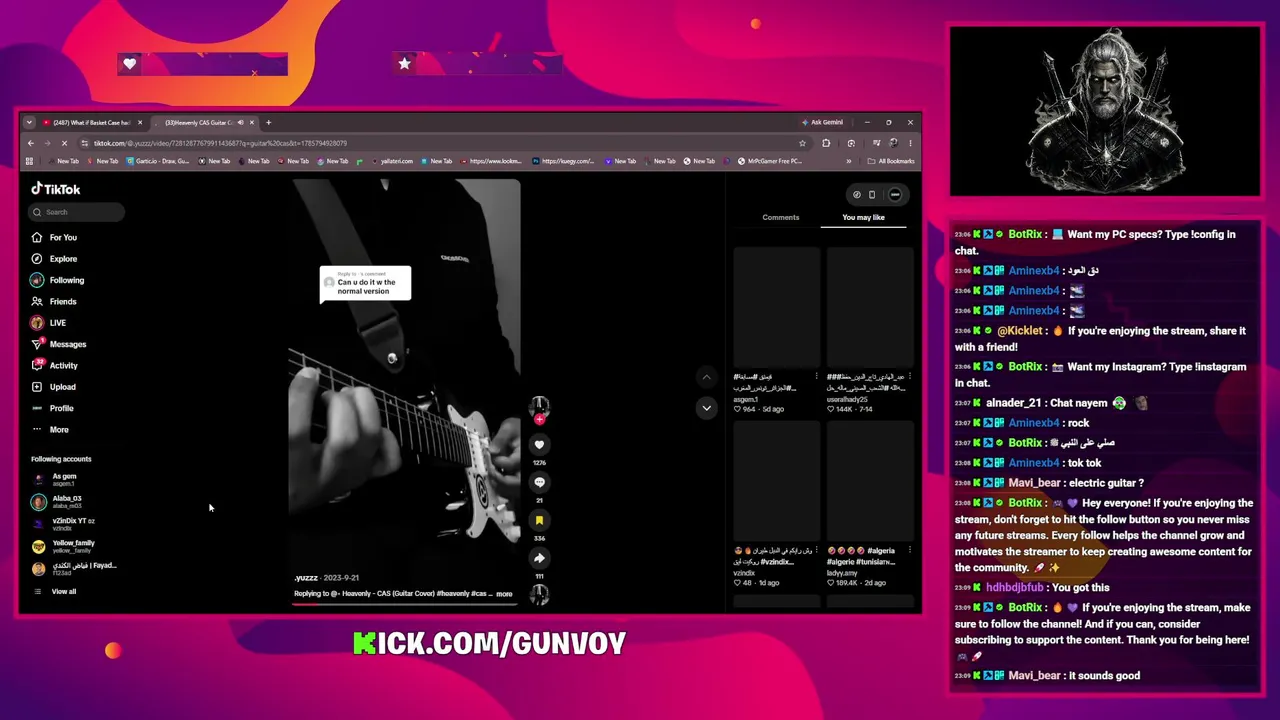
Task: Show more bookmarks with double chevron
Action: pos(849,161)
